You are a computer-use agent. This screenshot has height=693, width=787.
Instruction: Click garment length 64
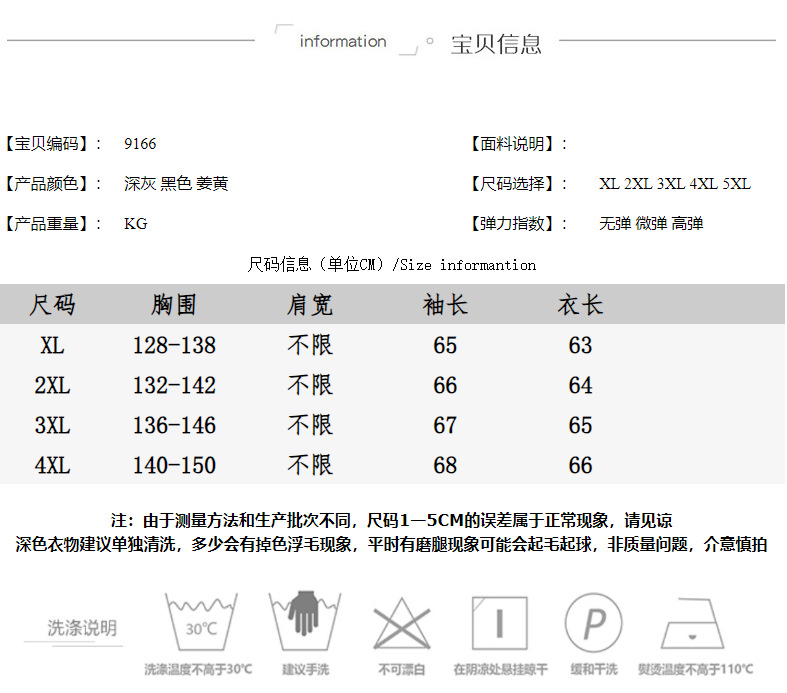580,385
